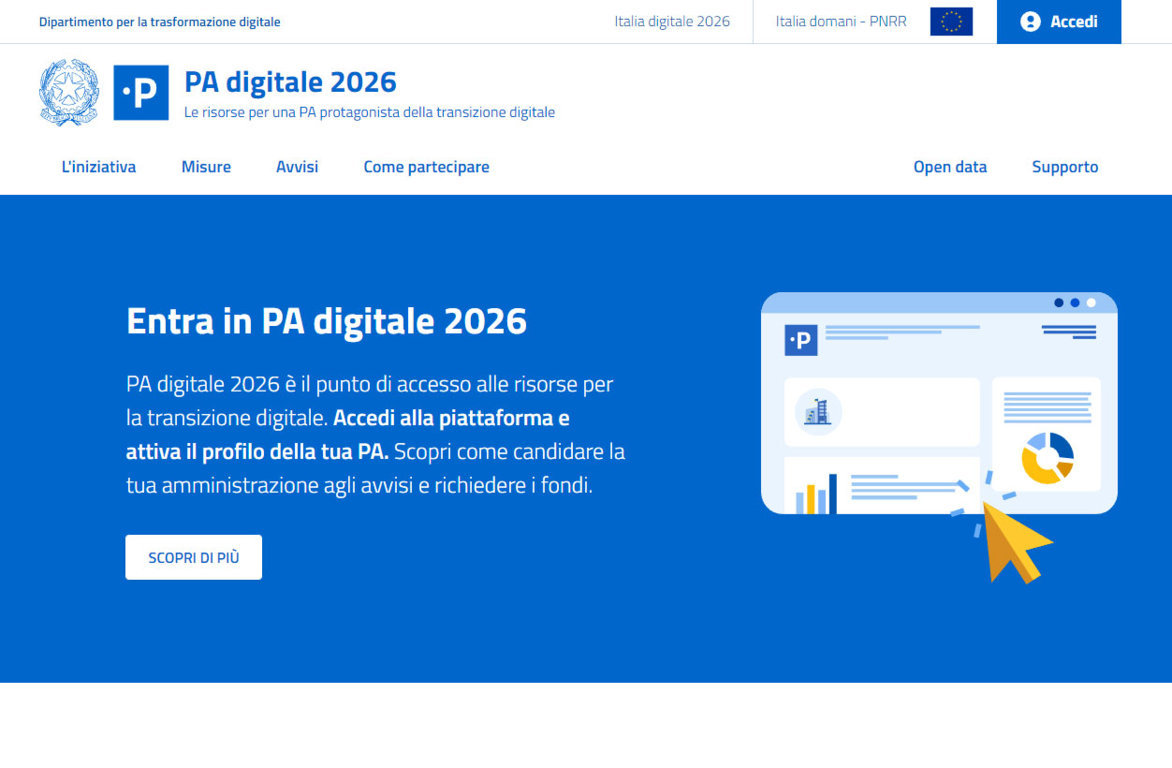
Task: Click the European Union flag icon
Action: [950, 21]
